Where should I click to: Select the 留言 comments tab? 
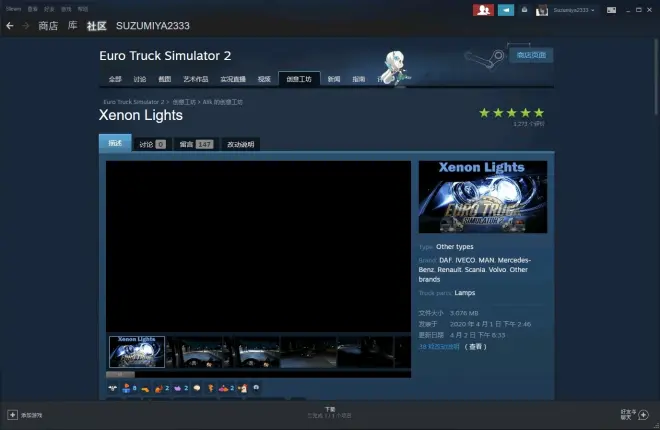click(x=195, y=144)
